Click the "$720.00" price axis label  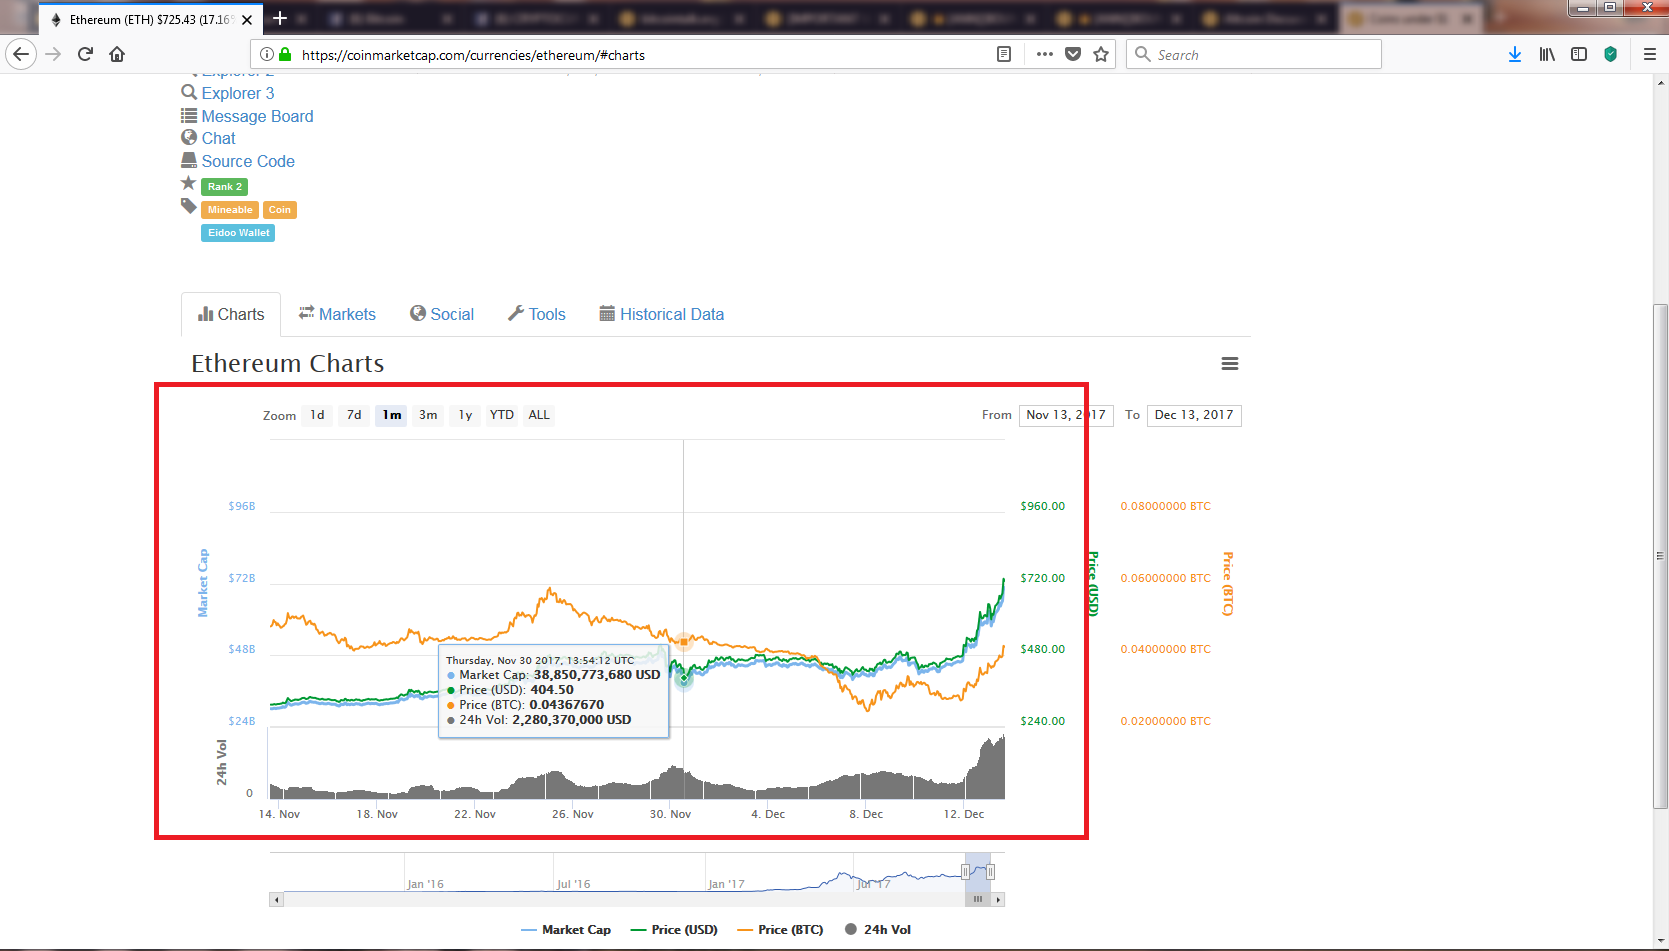pos(1042,578)
